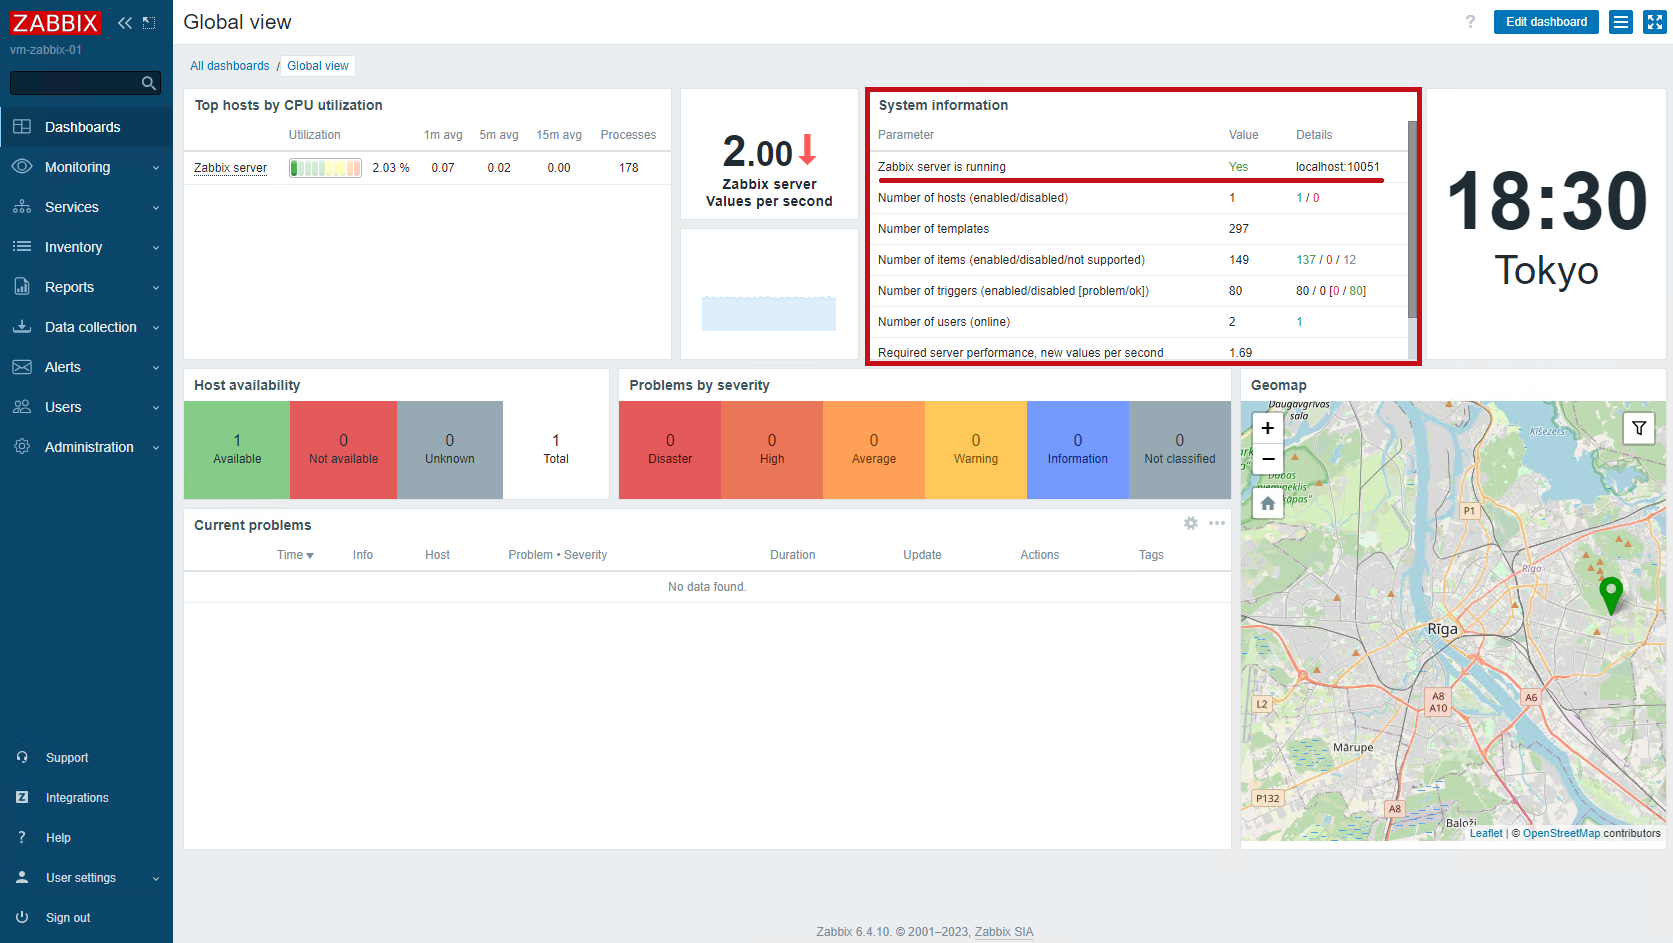Open Current problems widget three-dot menu

pos(1217,523)
